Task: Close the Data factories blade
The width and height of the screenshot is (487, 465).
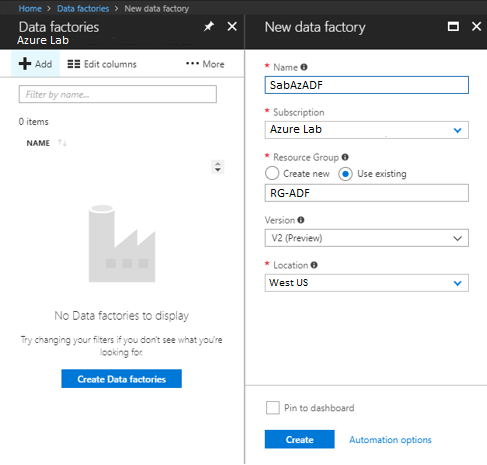Action: coord(232,26)
